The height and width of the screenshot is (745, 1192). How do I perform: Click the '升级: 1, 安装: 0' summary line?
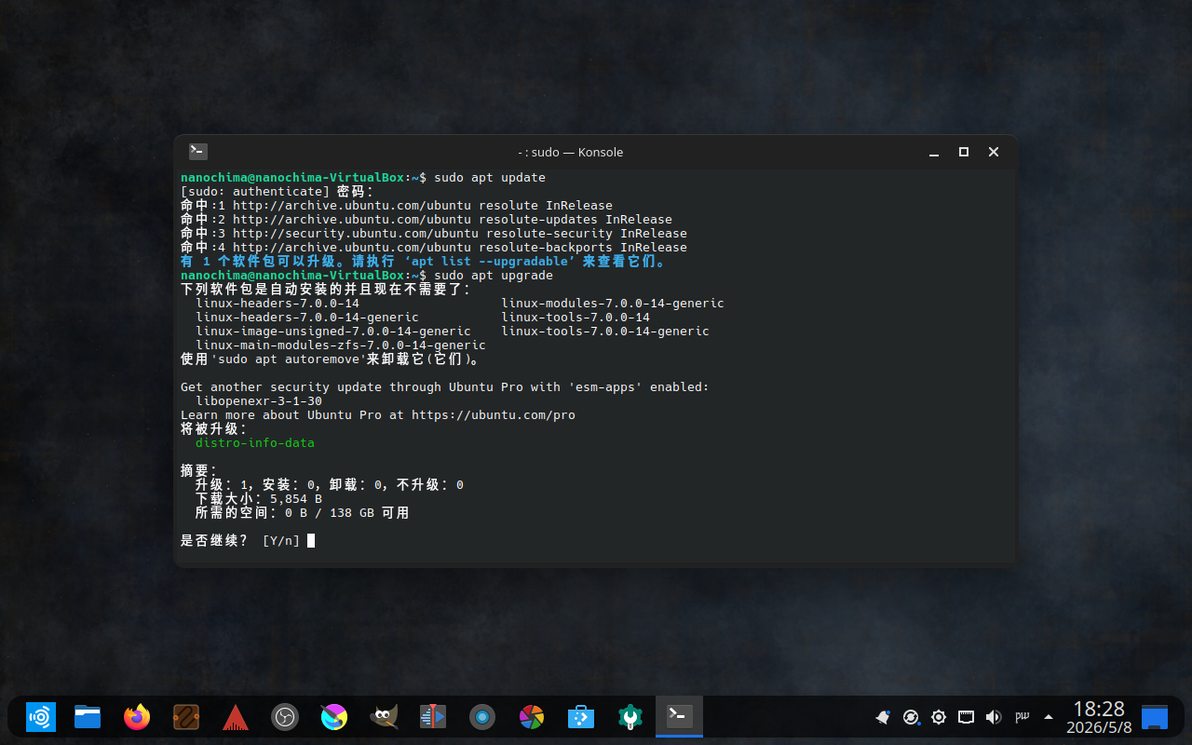click(x=329, y=485)
